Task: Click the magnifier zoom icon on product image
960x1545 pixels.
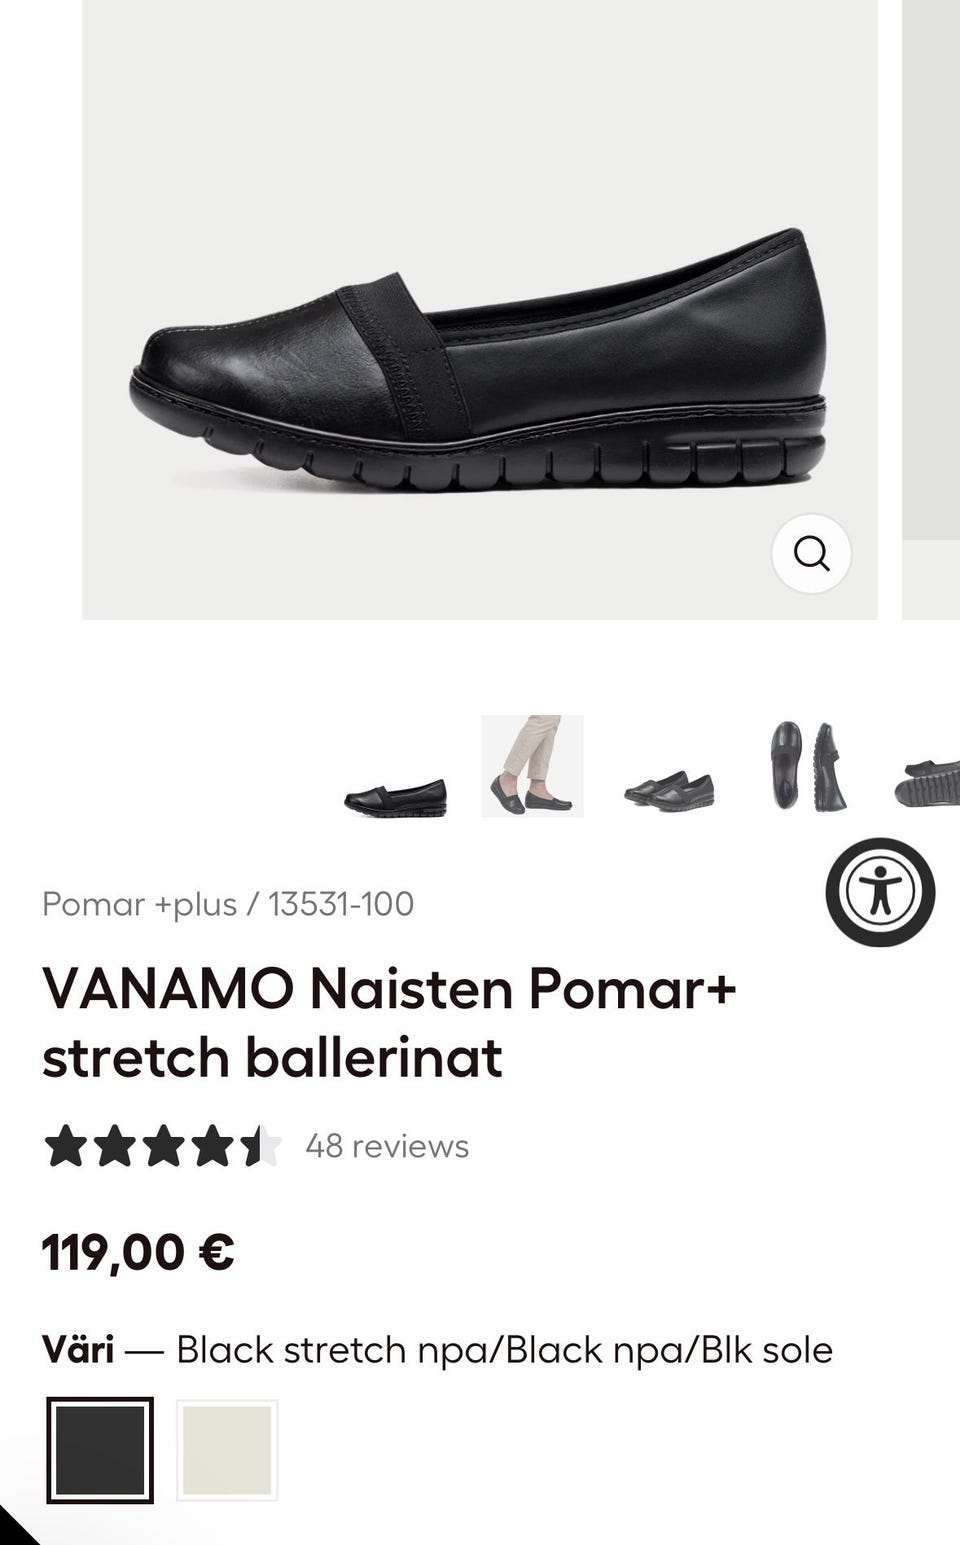Action: pos(811,553)
